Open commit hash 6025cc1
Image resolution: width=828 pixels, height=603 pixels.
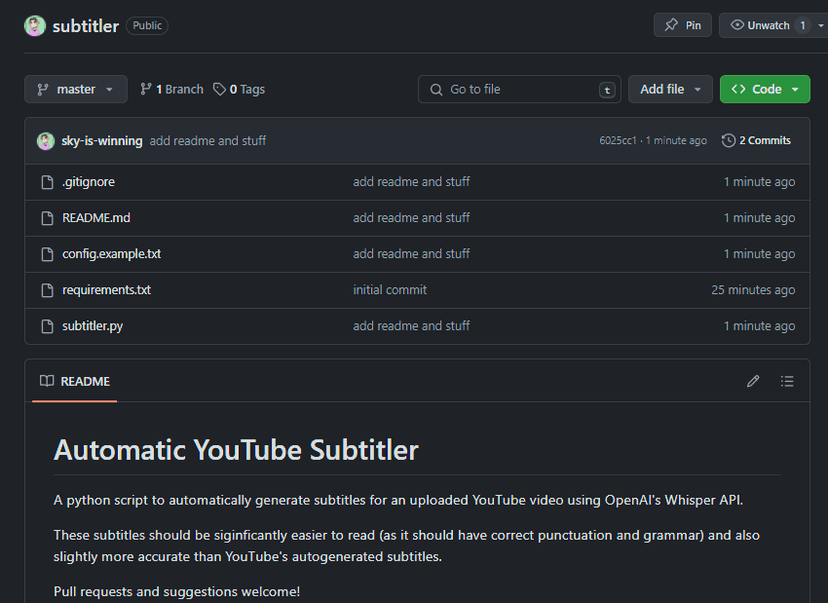click(x=618, y=140)
